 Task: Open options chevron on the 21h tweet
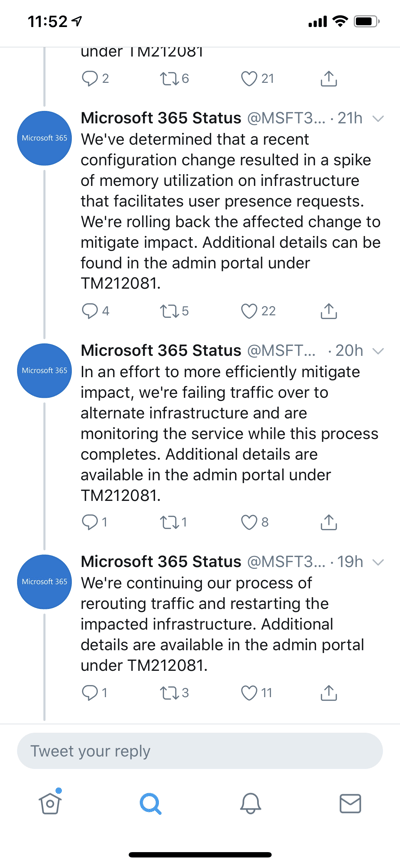pos(378,118)
